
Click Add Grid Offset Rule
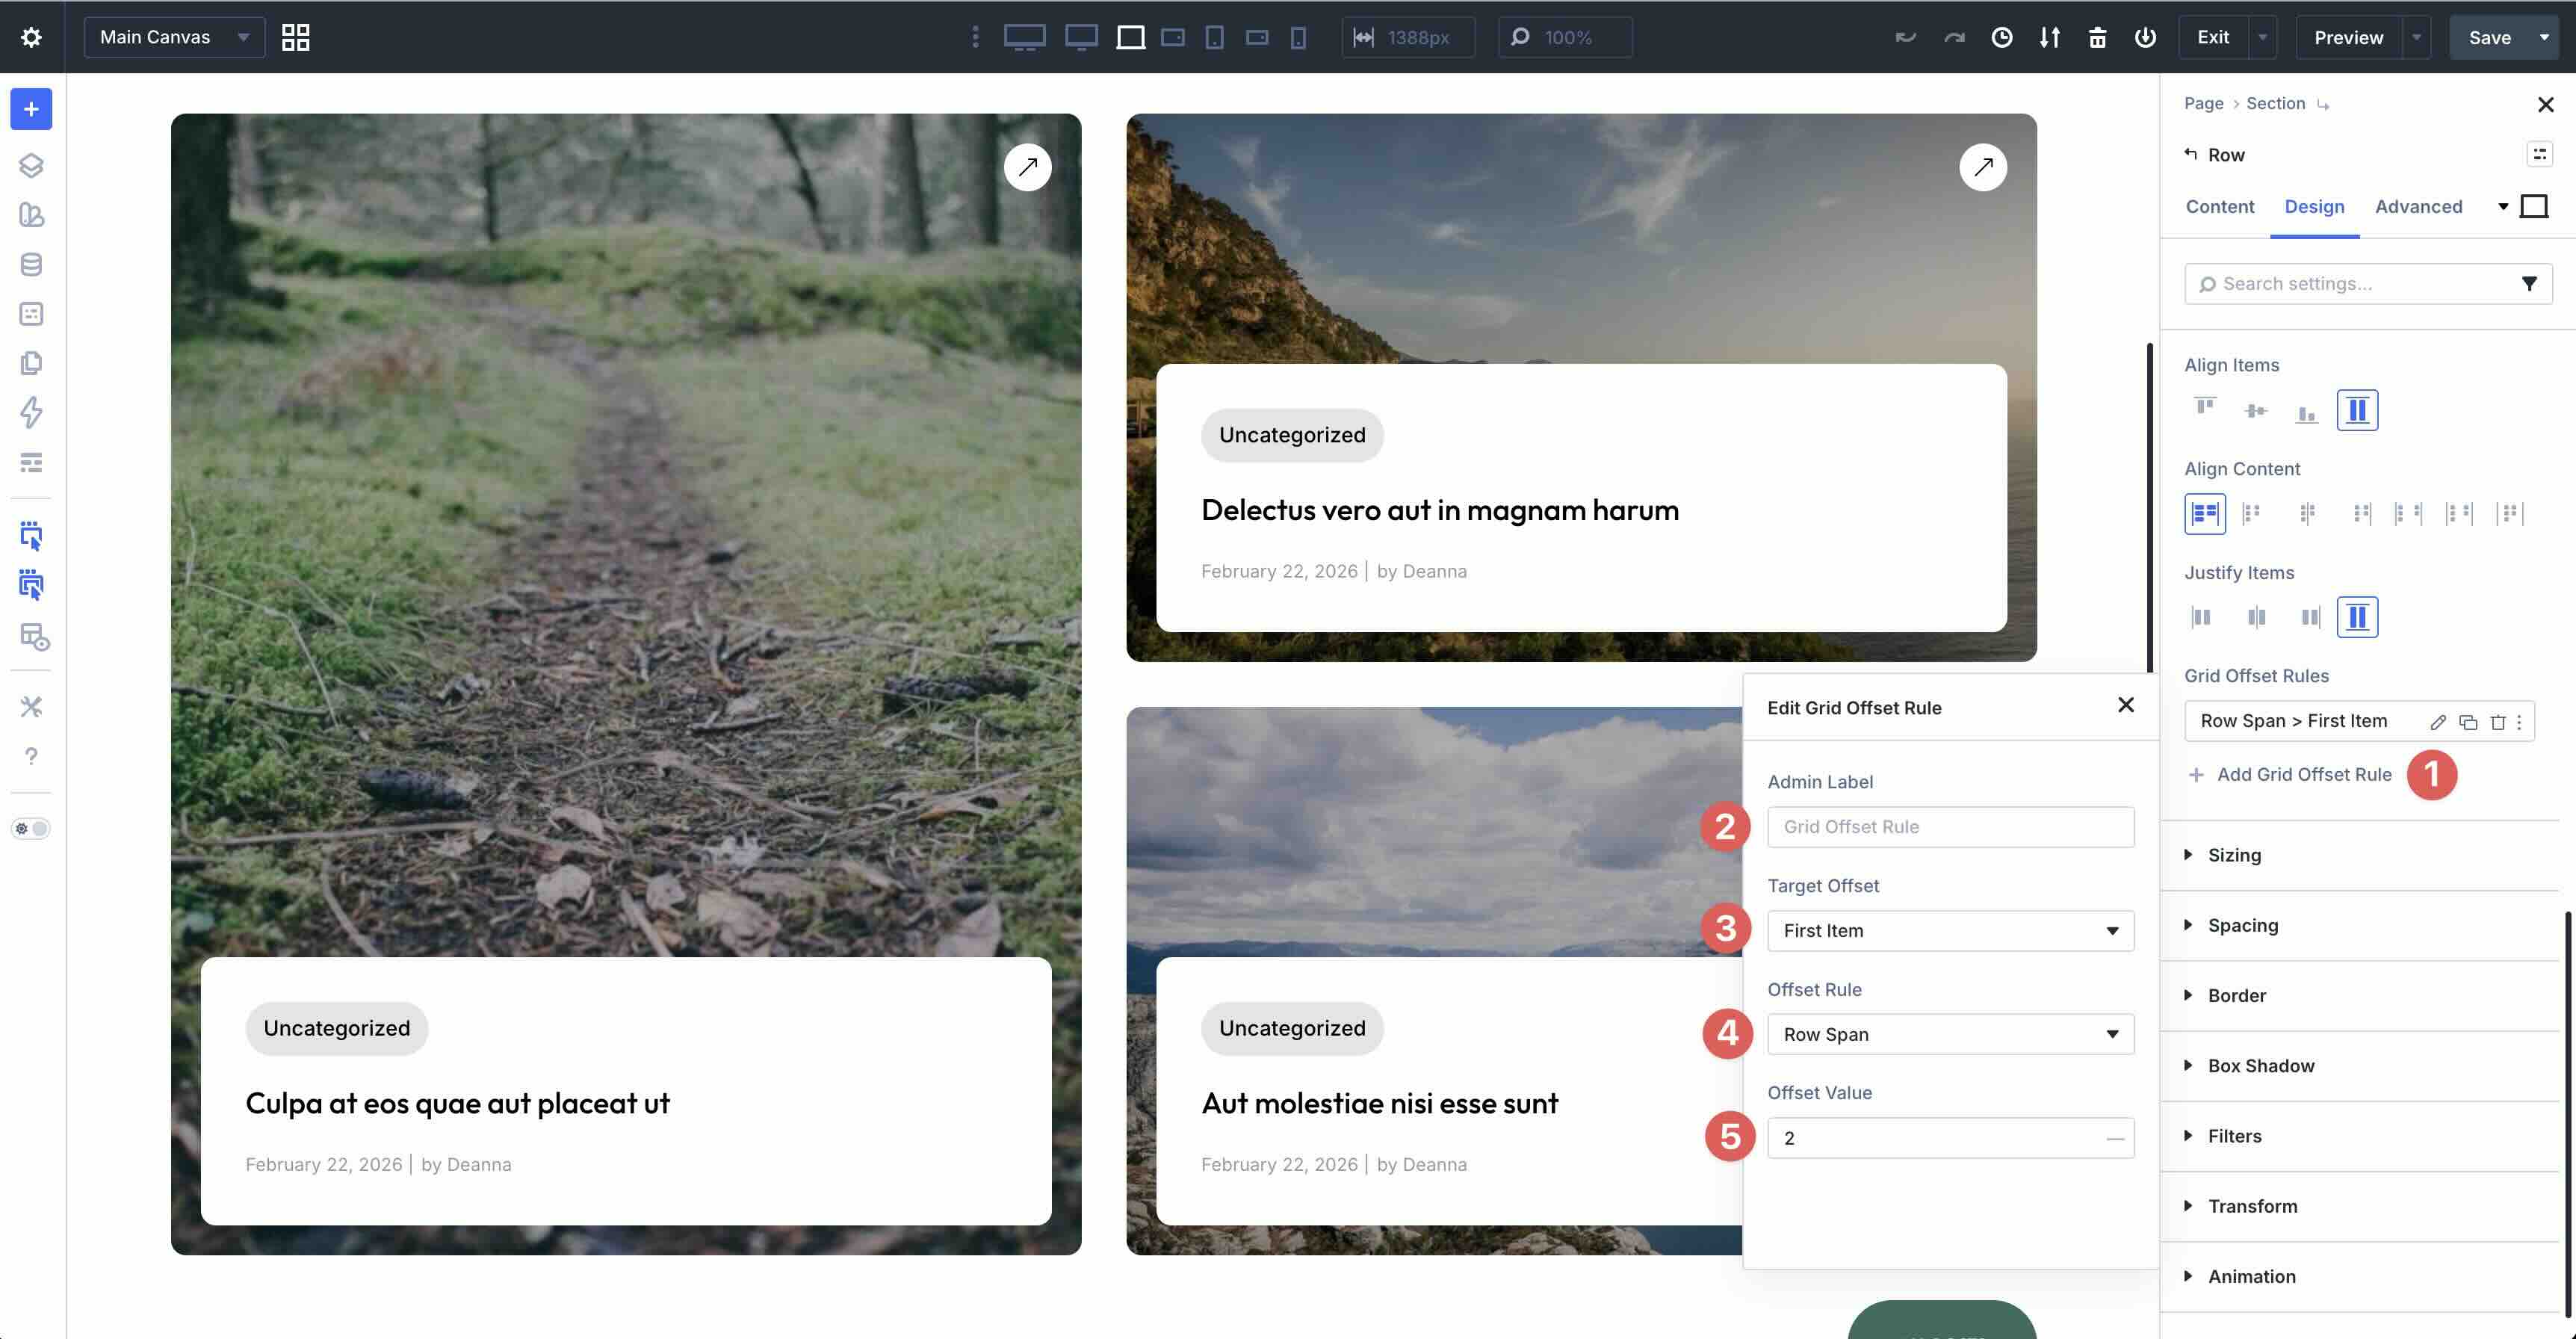click(2300, 774)
